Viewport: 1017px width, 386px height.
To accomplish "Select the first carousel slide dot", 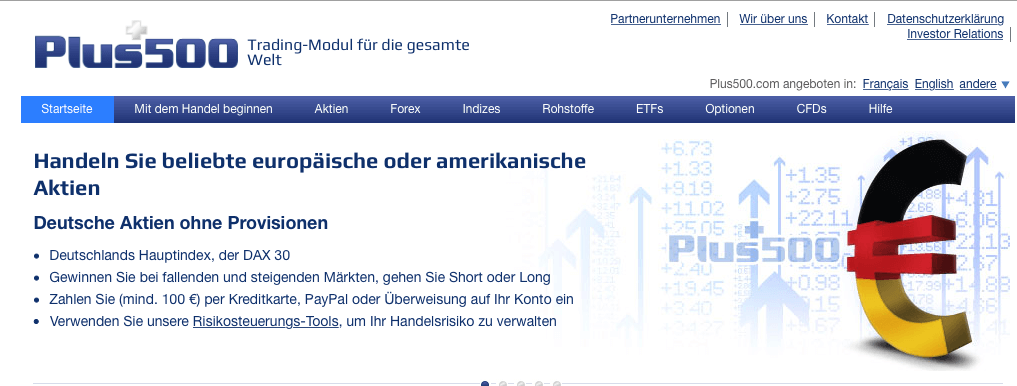I will [485, 384].
